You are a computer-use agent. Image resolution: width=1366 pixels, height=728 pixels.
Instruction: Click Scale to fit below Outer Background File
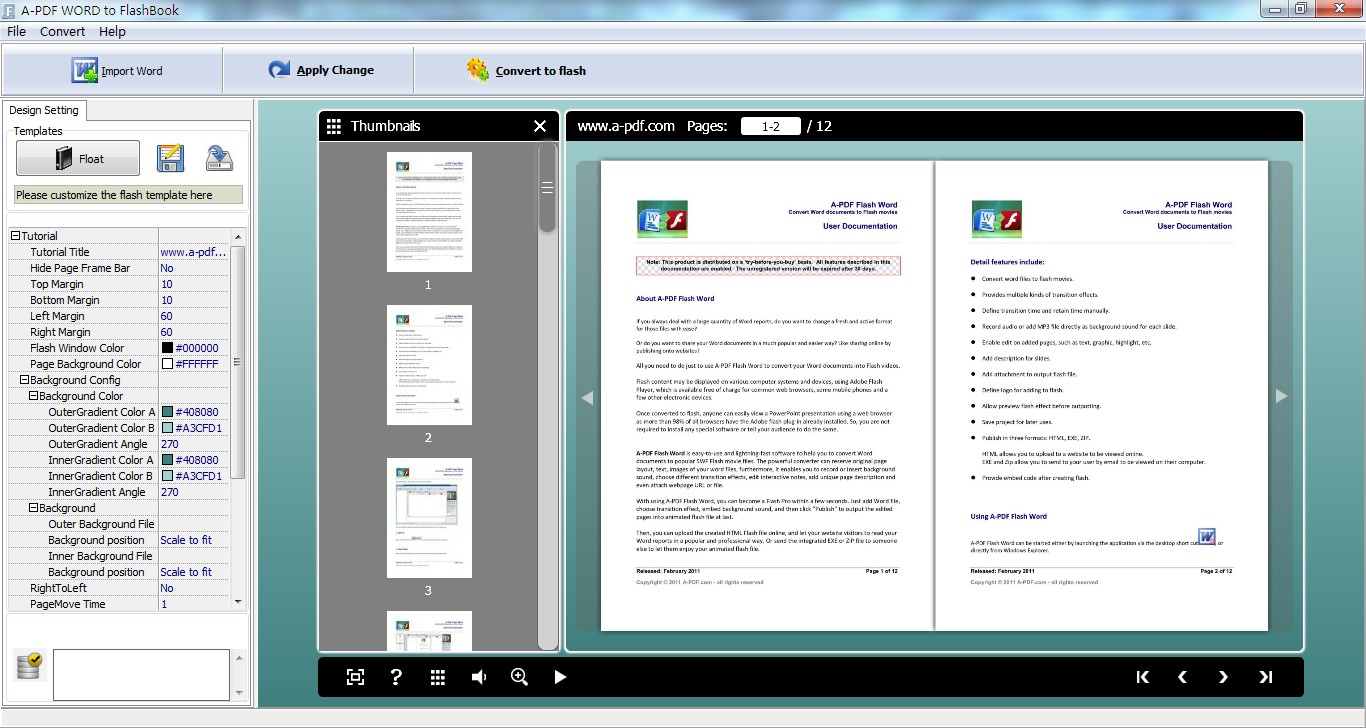click(x=186, y=540)
